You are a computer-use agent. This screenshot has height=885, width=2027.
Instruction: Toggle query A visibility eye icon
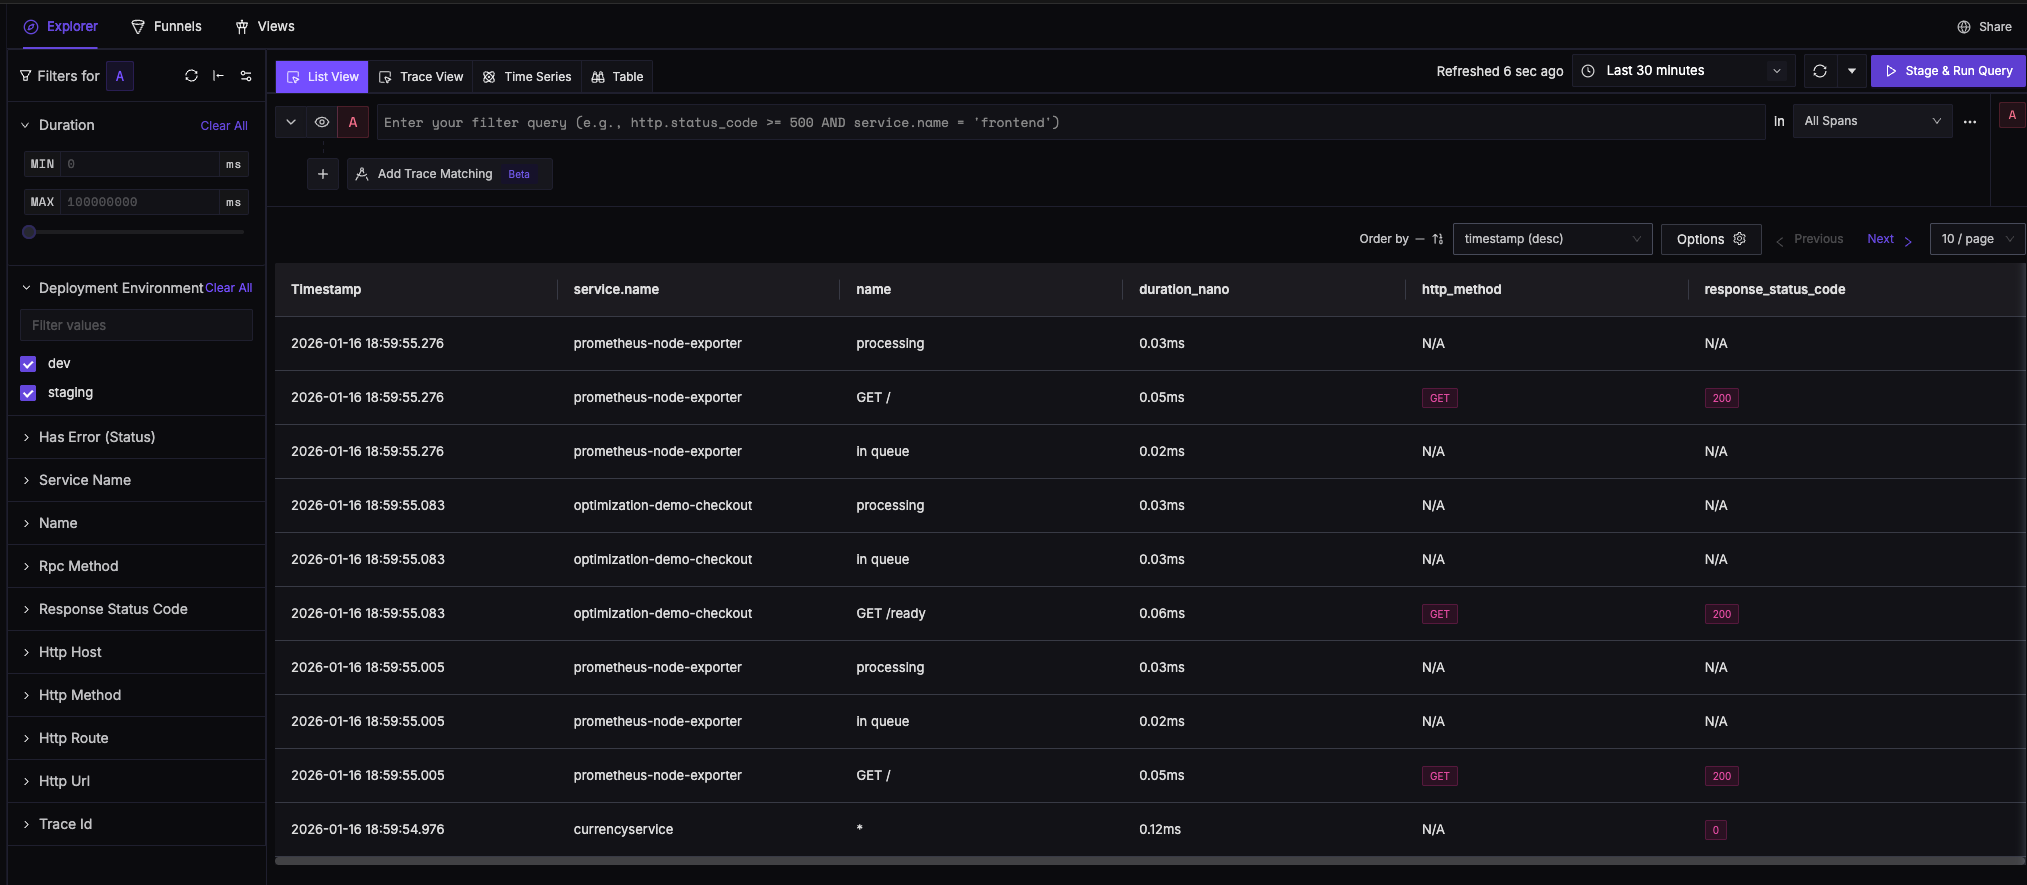click(322, 122)
